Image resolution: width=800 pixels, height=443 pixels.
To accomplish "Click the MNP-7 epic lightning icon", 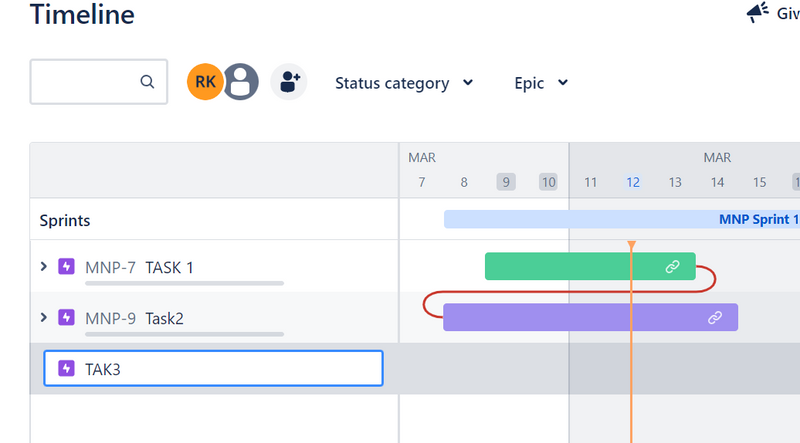I will tap(67, 267).
